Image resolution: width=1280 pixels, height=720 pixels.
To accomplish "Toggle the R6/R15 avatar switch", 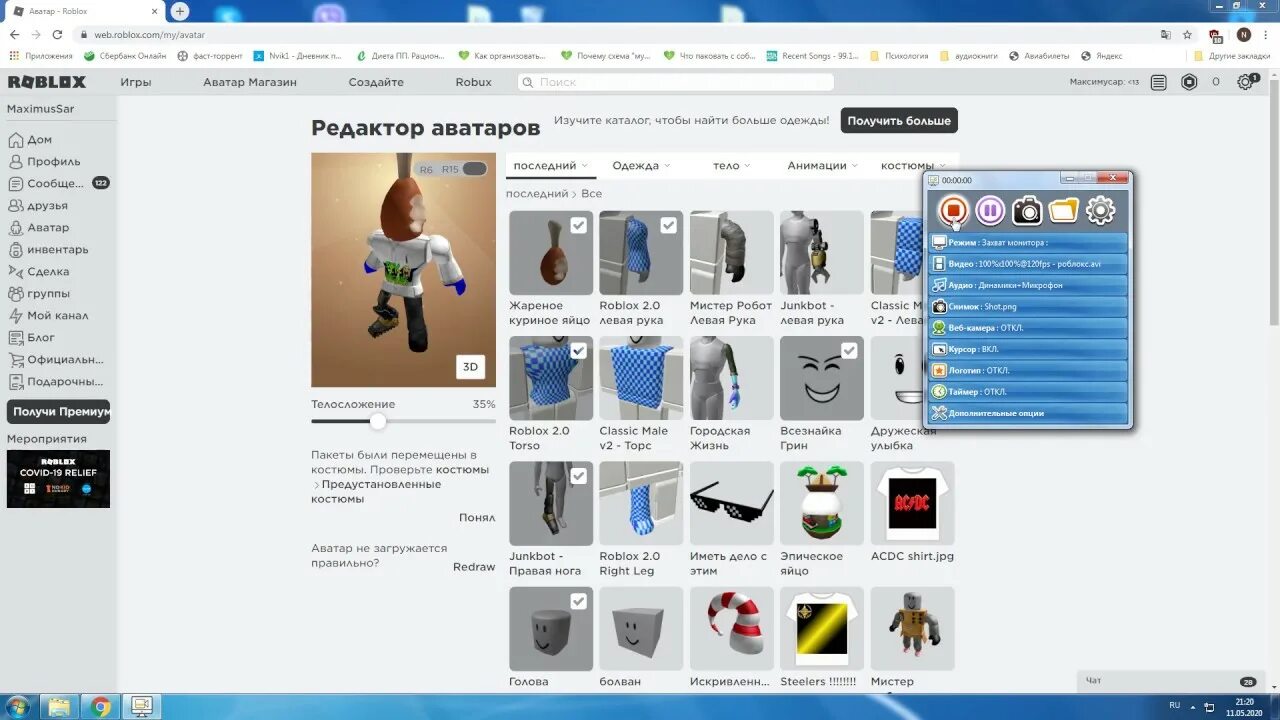I will tap(474, 169).
